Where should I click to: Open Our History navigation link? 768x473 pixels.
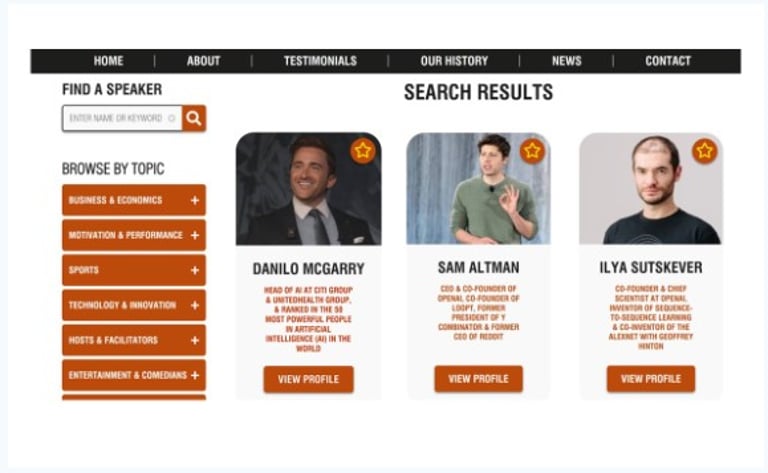point(454,61)
